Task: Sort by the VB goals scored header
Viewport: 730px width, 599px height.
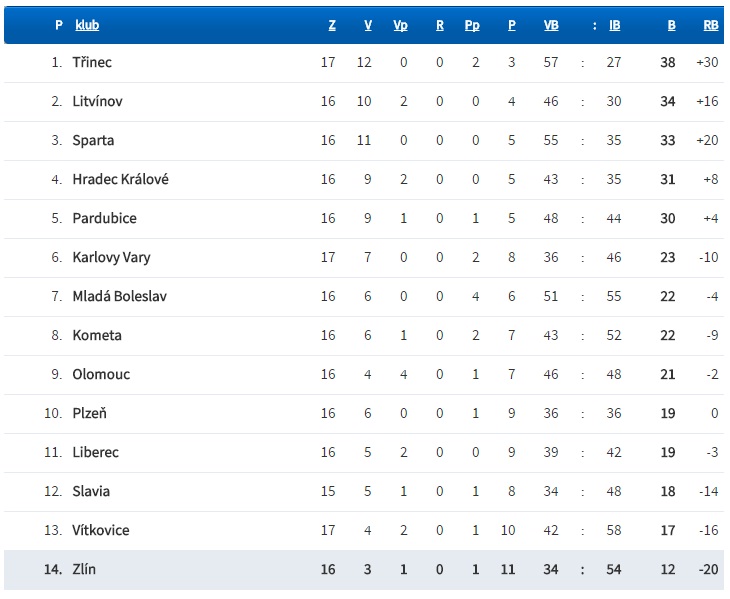Action: point(551,25)
